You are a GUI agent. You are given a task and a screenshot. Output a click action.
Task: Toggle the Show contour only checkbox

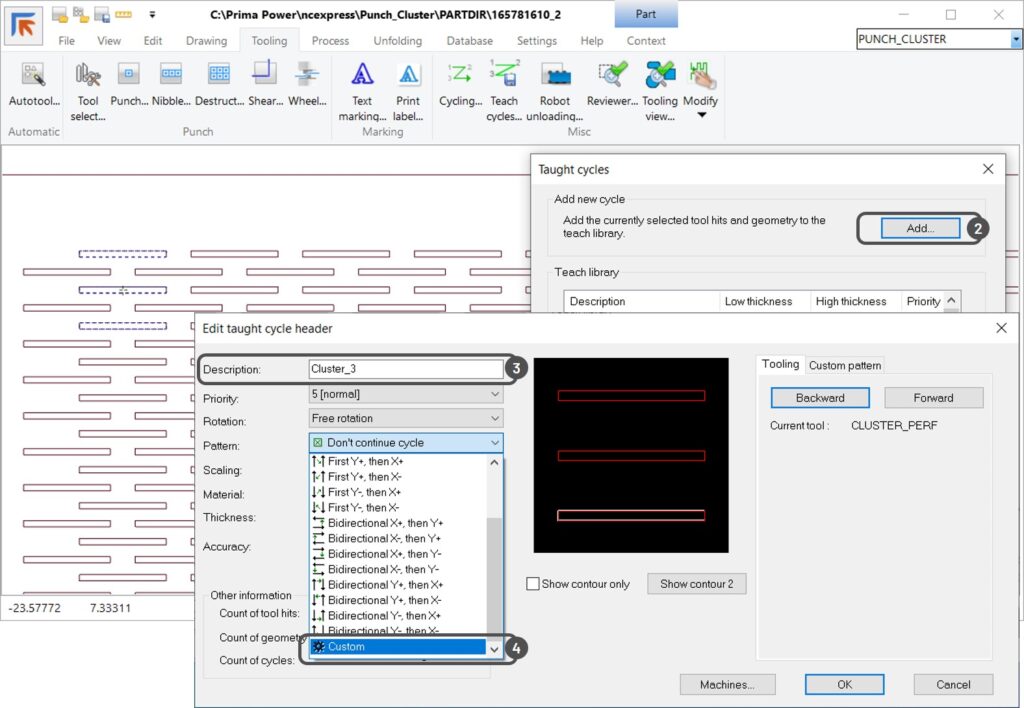pos(533,584)
